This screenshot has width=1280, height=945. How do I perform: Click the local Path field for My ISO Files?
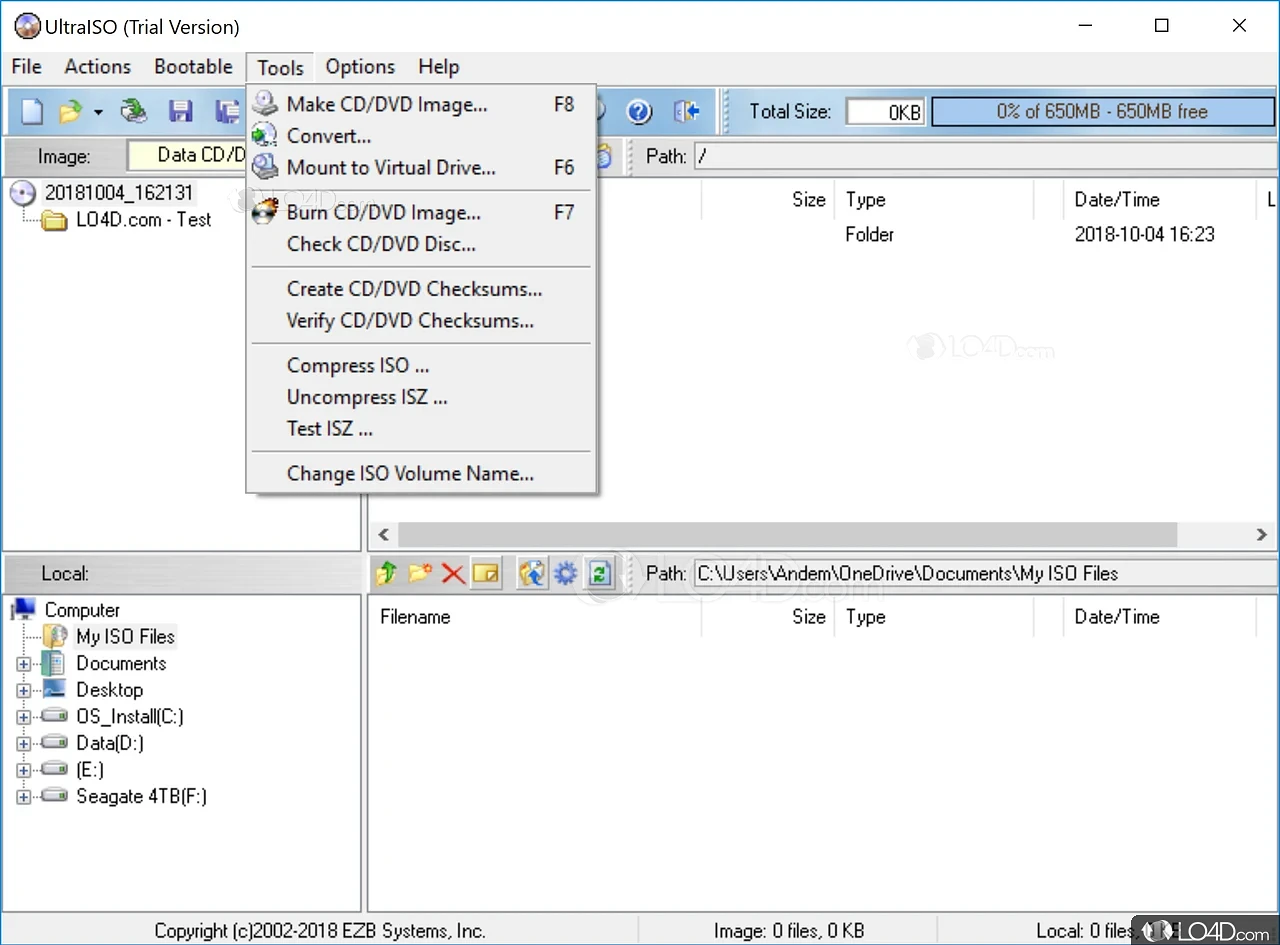pyautogui.click(x=984, y=573)
